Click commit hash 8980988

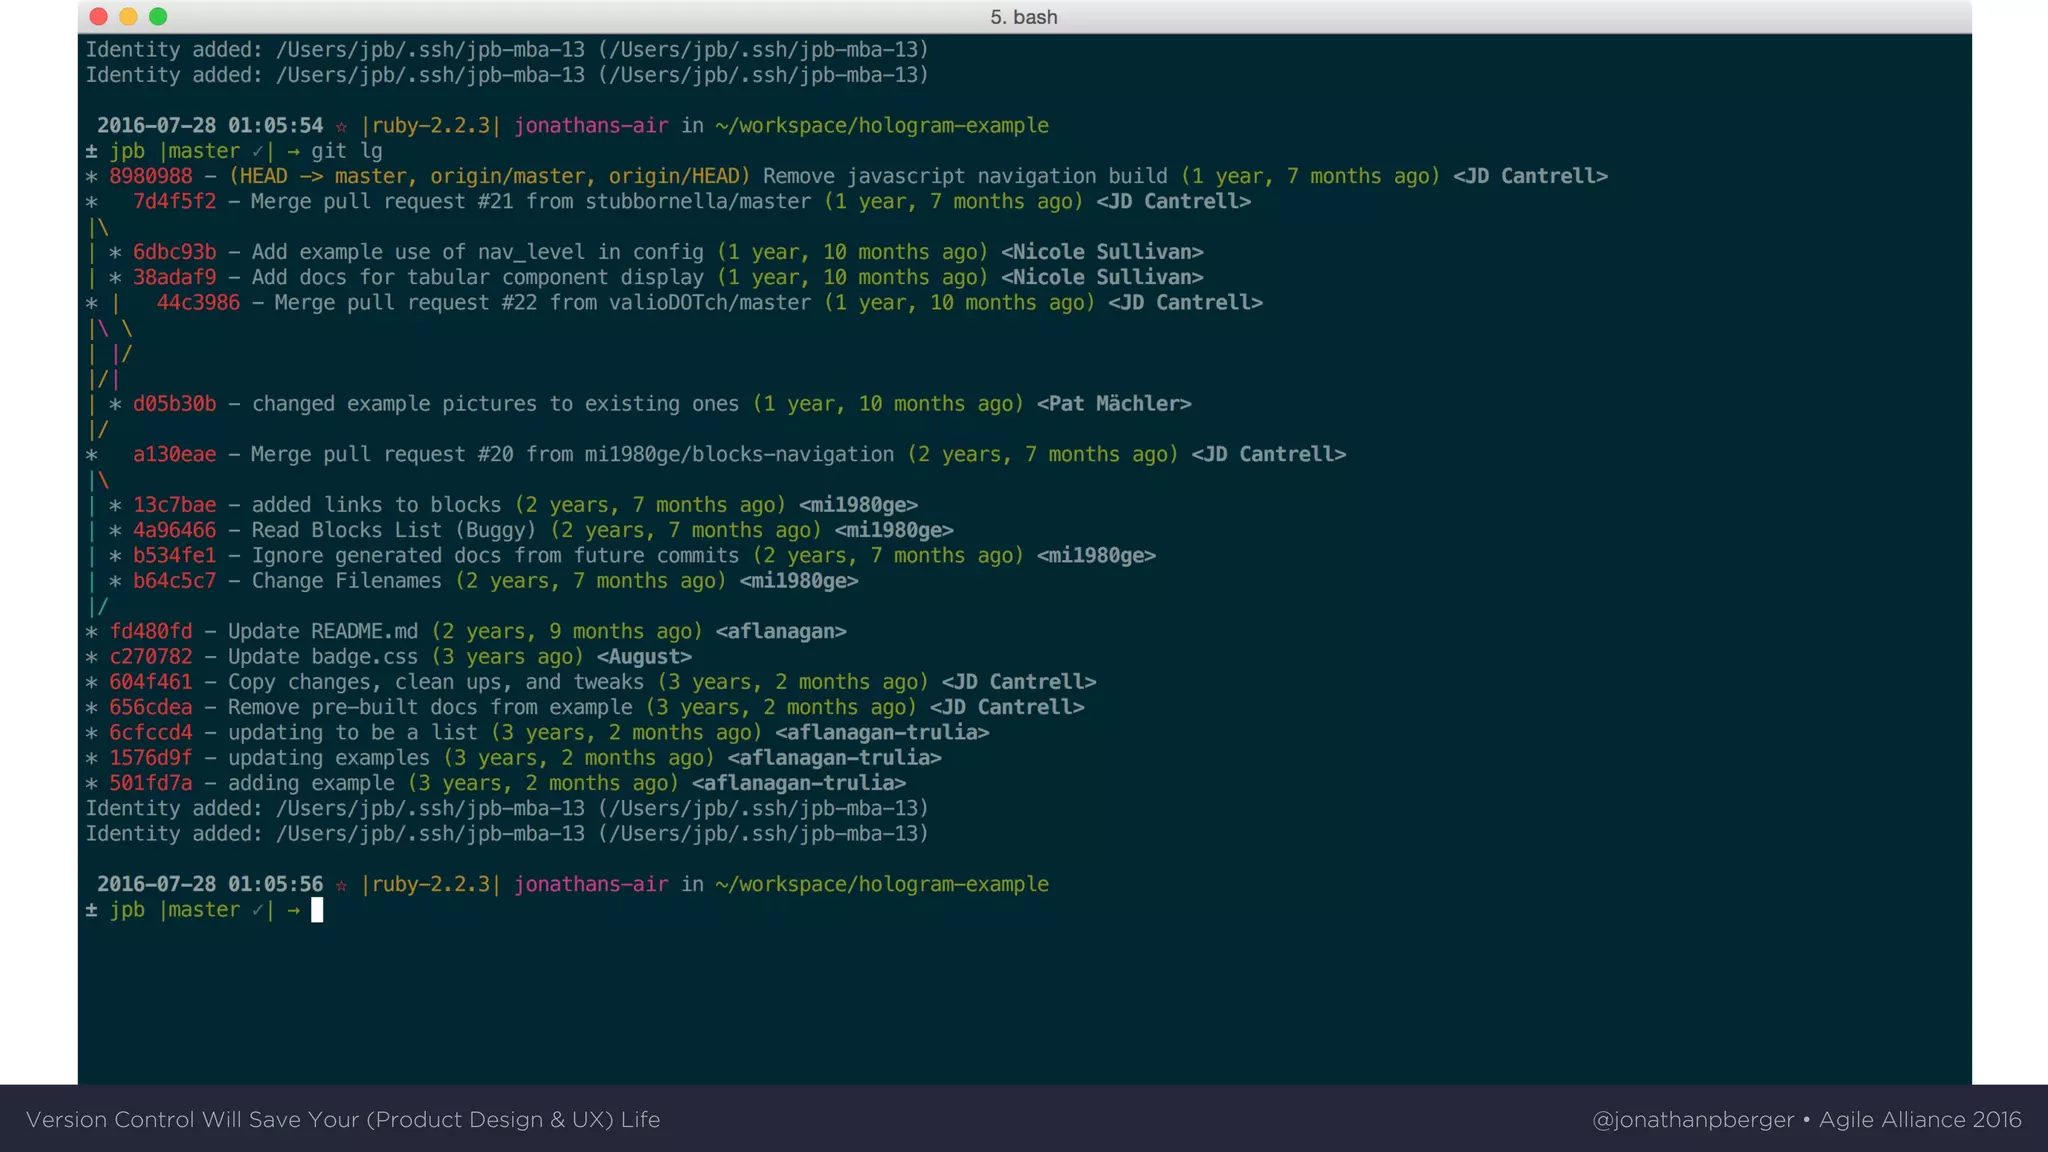click(x=151, y=176)
